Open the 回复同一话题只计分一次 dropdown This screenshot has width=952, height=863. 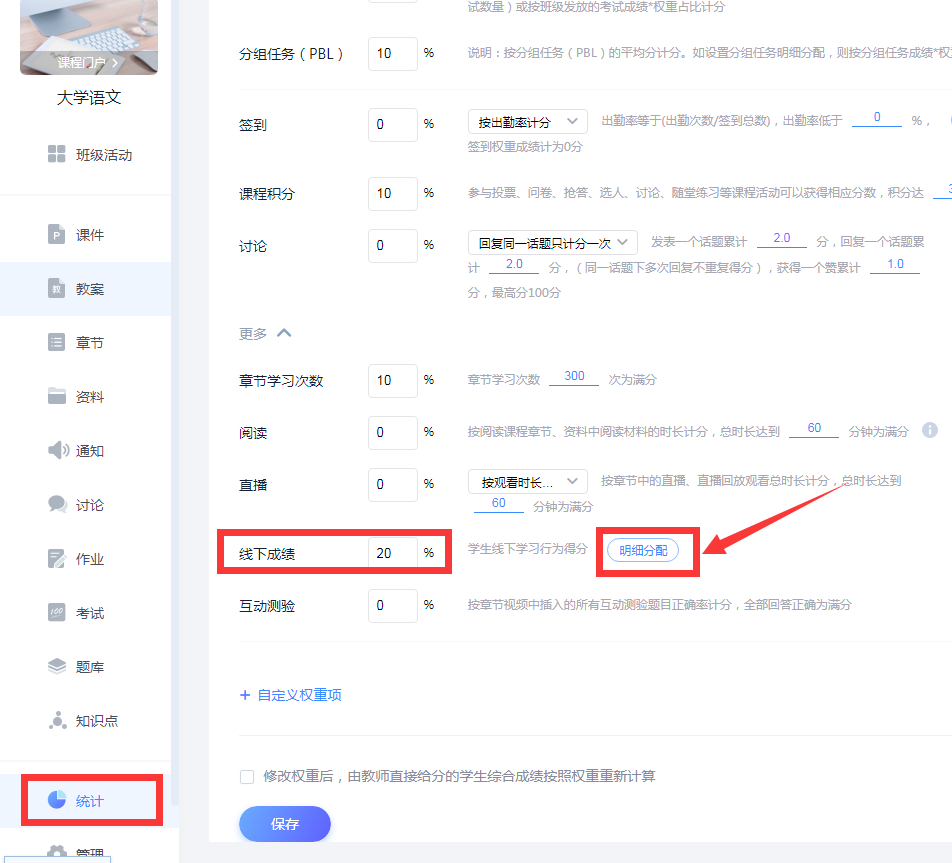[x=552, y=242]
